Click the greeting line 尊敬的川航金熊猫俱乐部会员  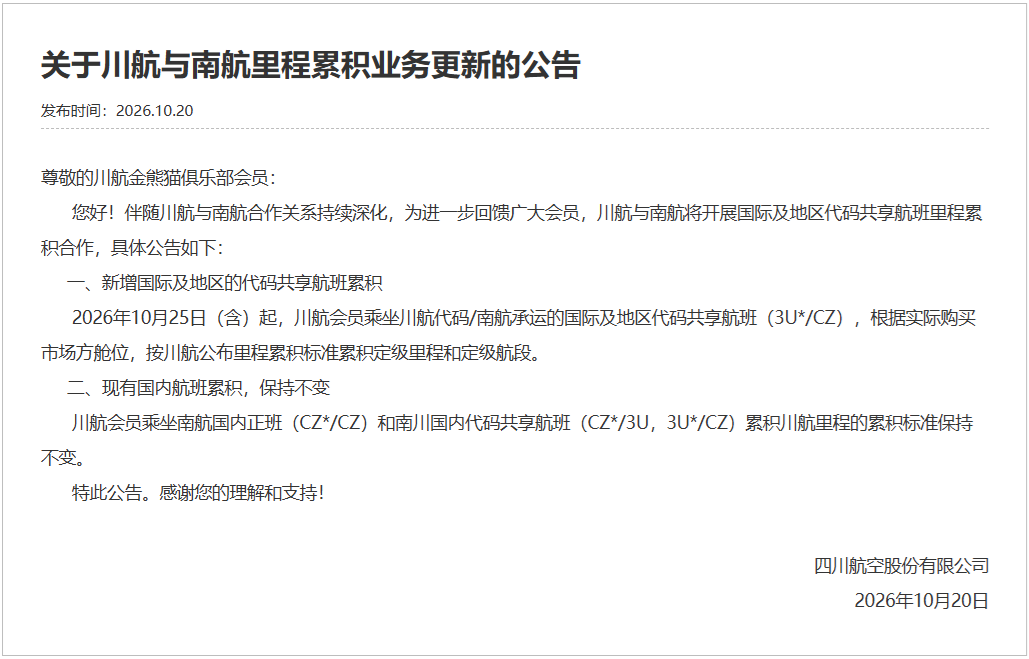[159, 178]
